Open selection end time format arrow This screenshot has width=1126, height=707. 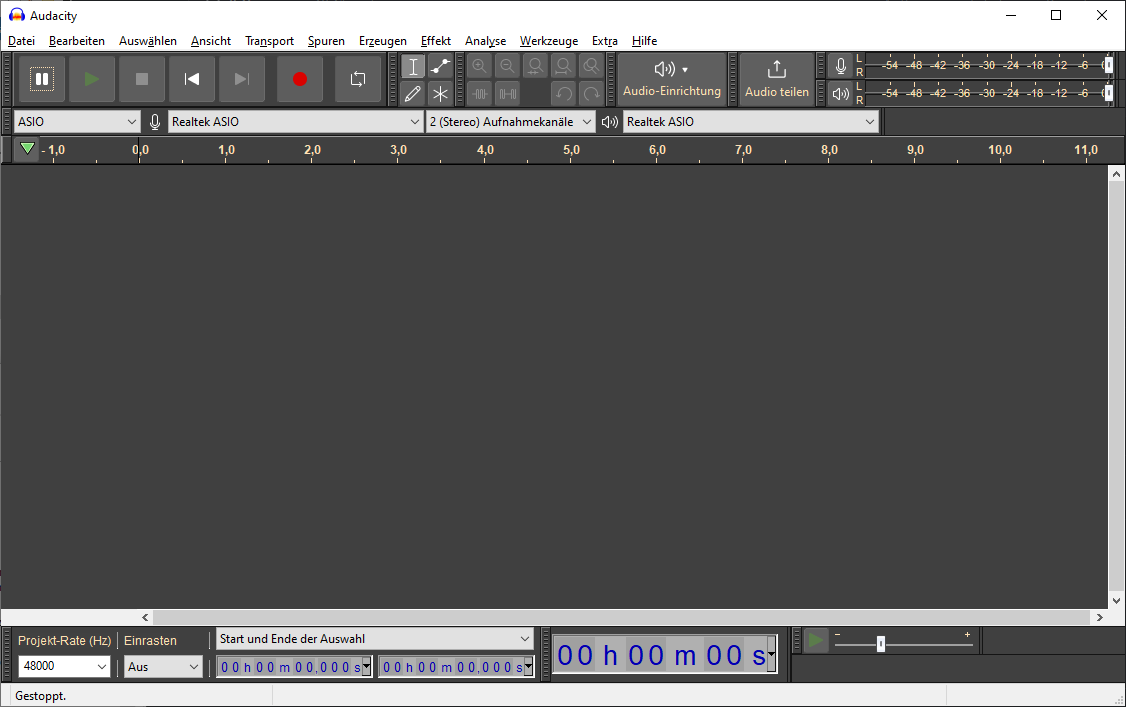529,667
